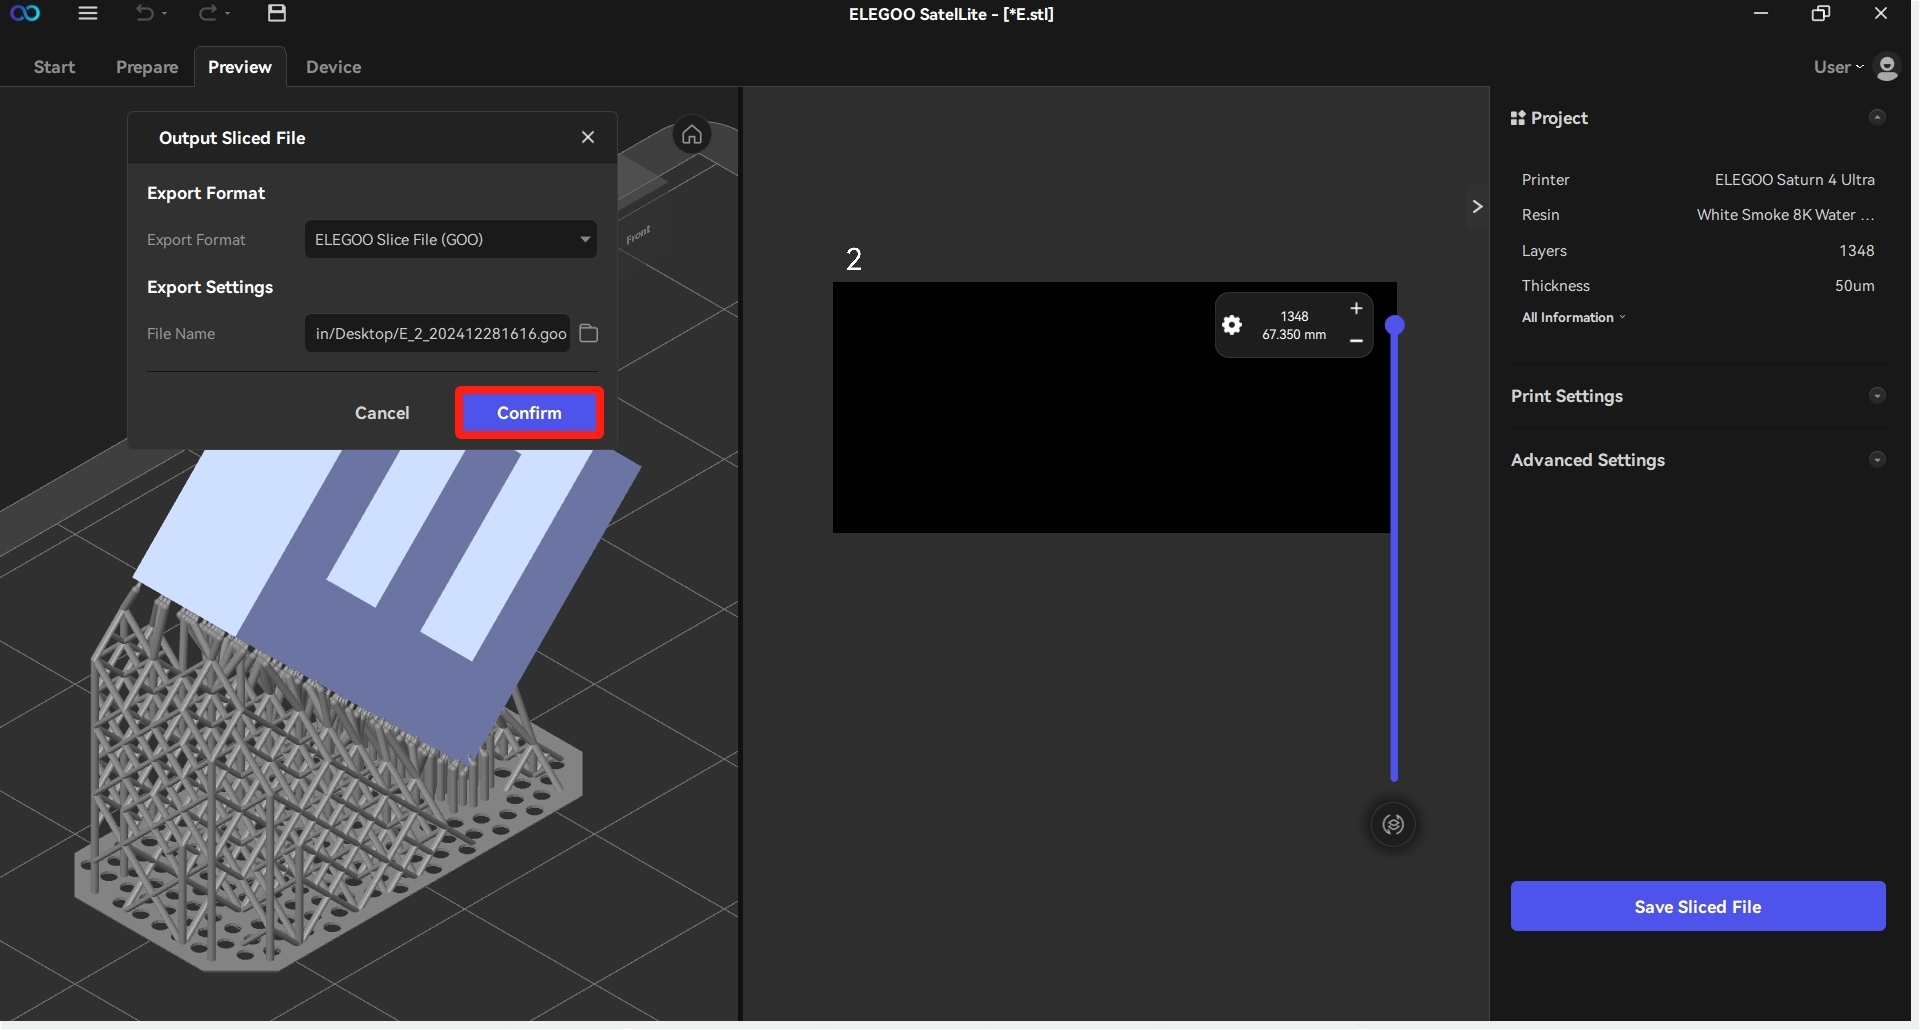
Task: Click the save disk icon
Action: (277, 14)
